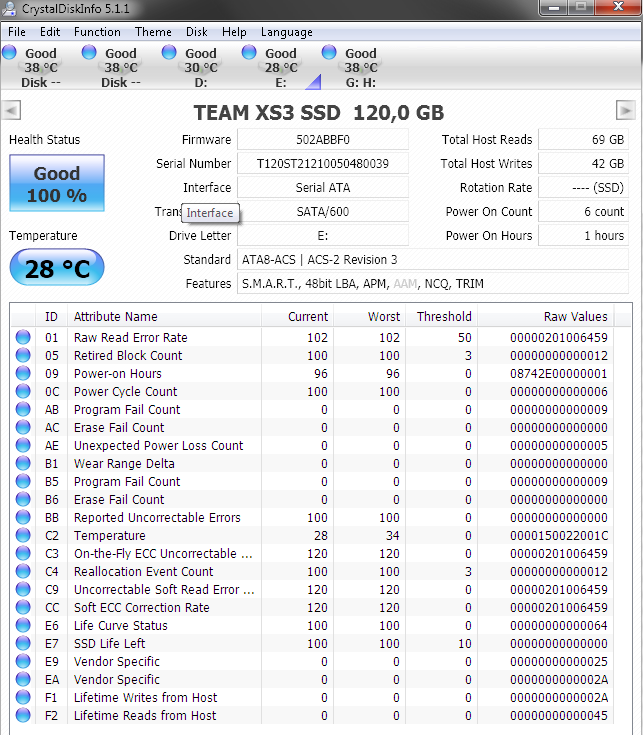The image size is (643, 735).
Task: Select raw value 00000000000064
Action: click(559, 625)
